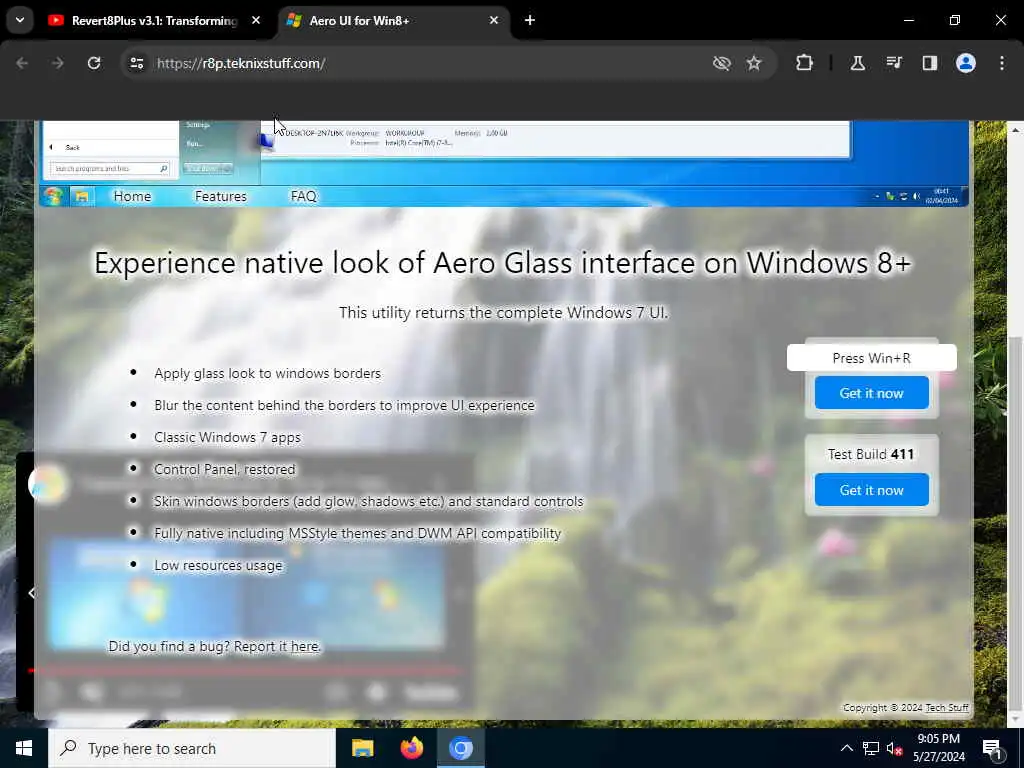Open the Home navigation item

[132, 196]
